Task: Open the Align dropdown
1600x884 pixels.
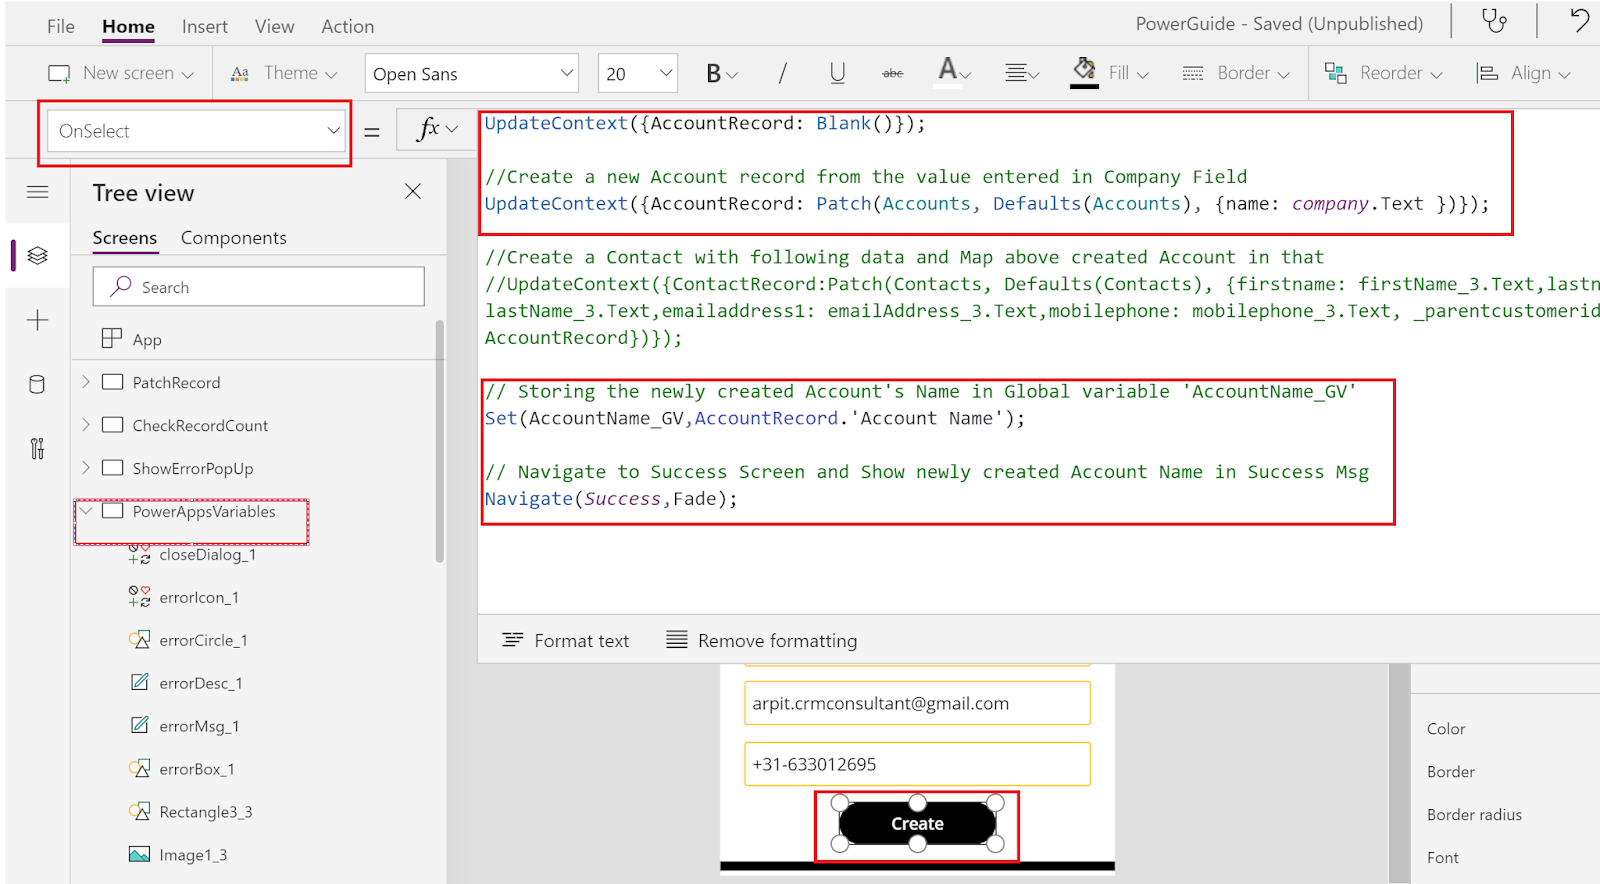Action: [1524, 73]
